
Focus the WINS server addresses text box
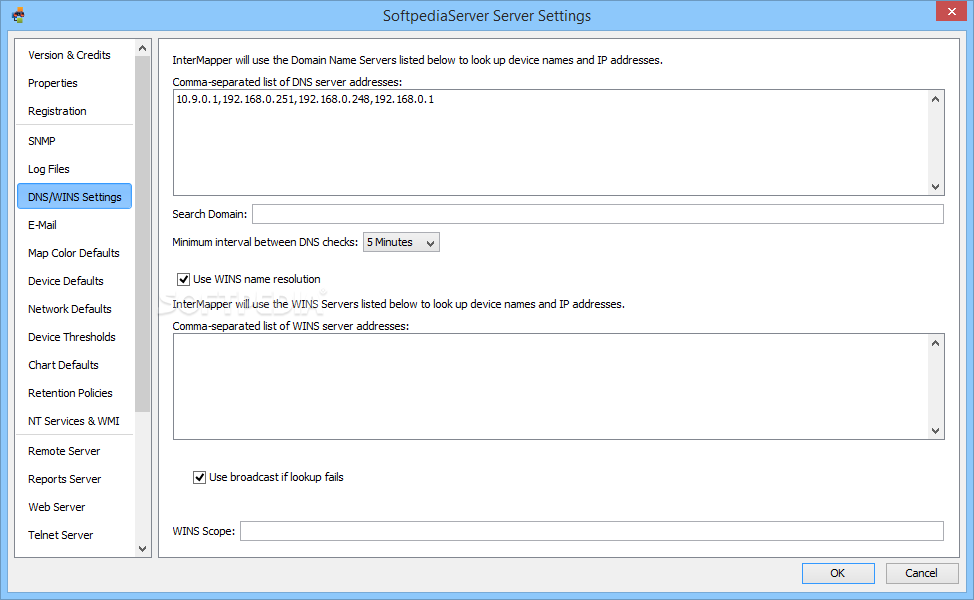550,386
